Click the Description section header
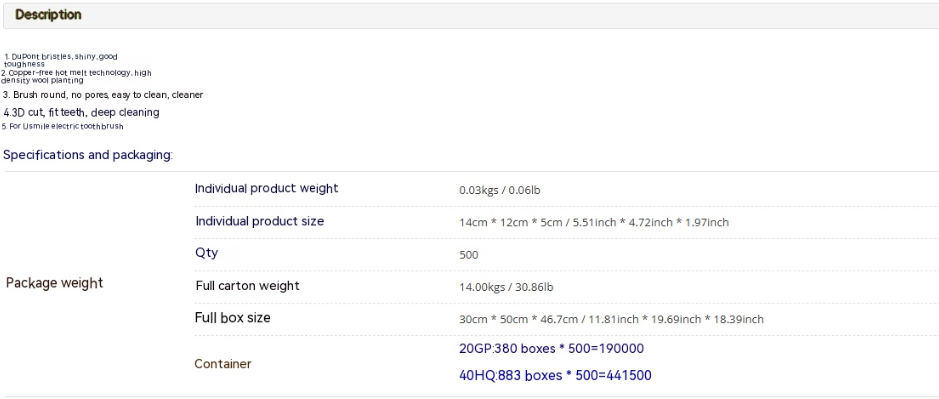This screenshot has height=399, width=939. [x=48, y=15]
